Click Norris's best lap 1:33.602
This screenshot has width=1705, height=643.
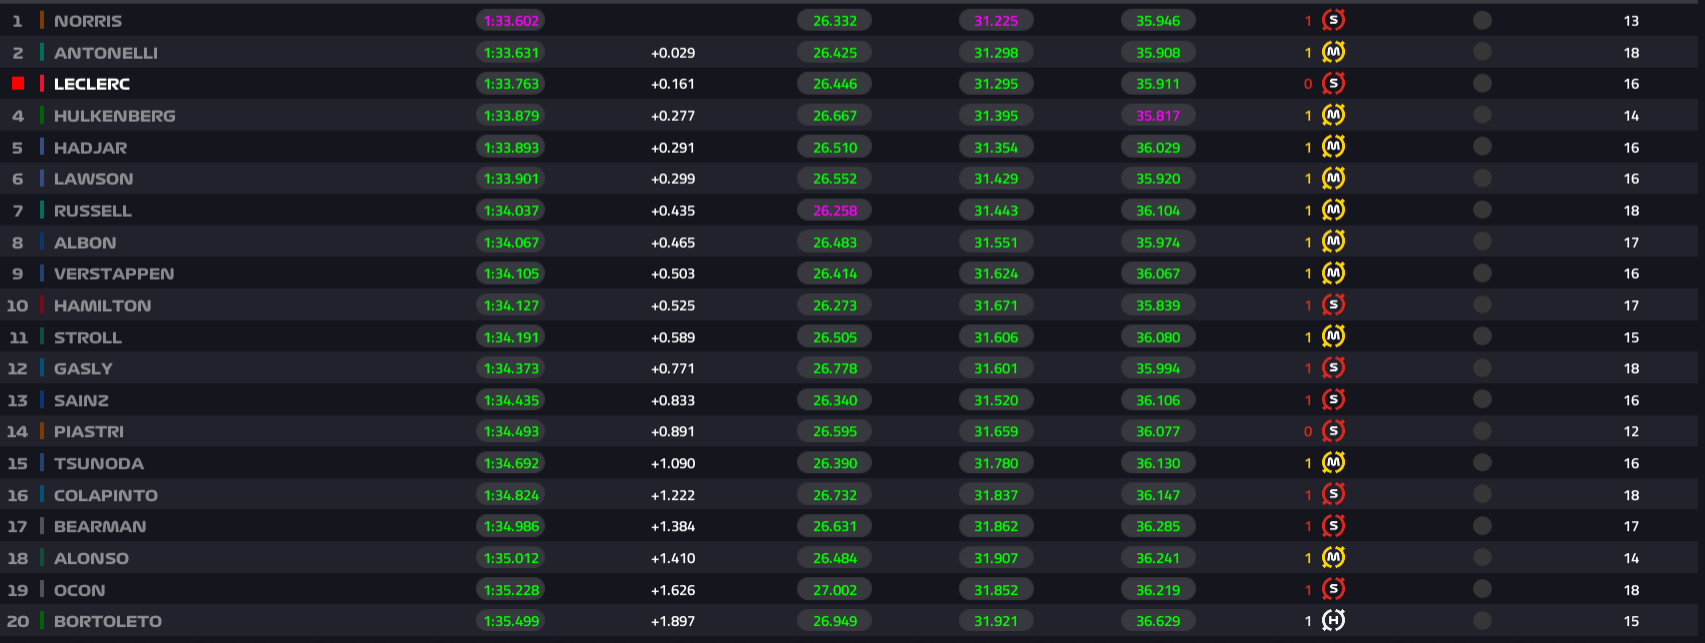[511, 21]
